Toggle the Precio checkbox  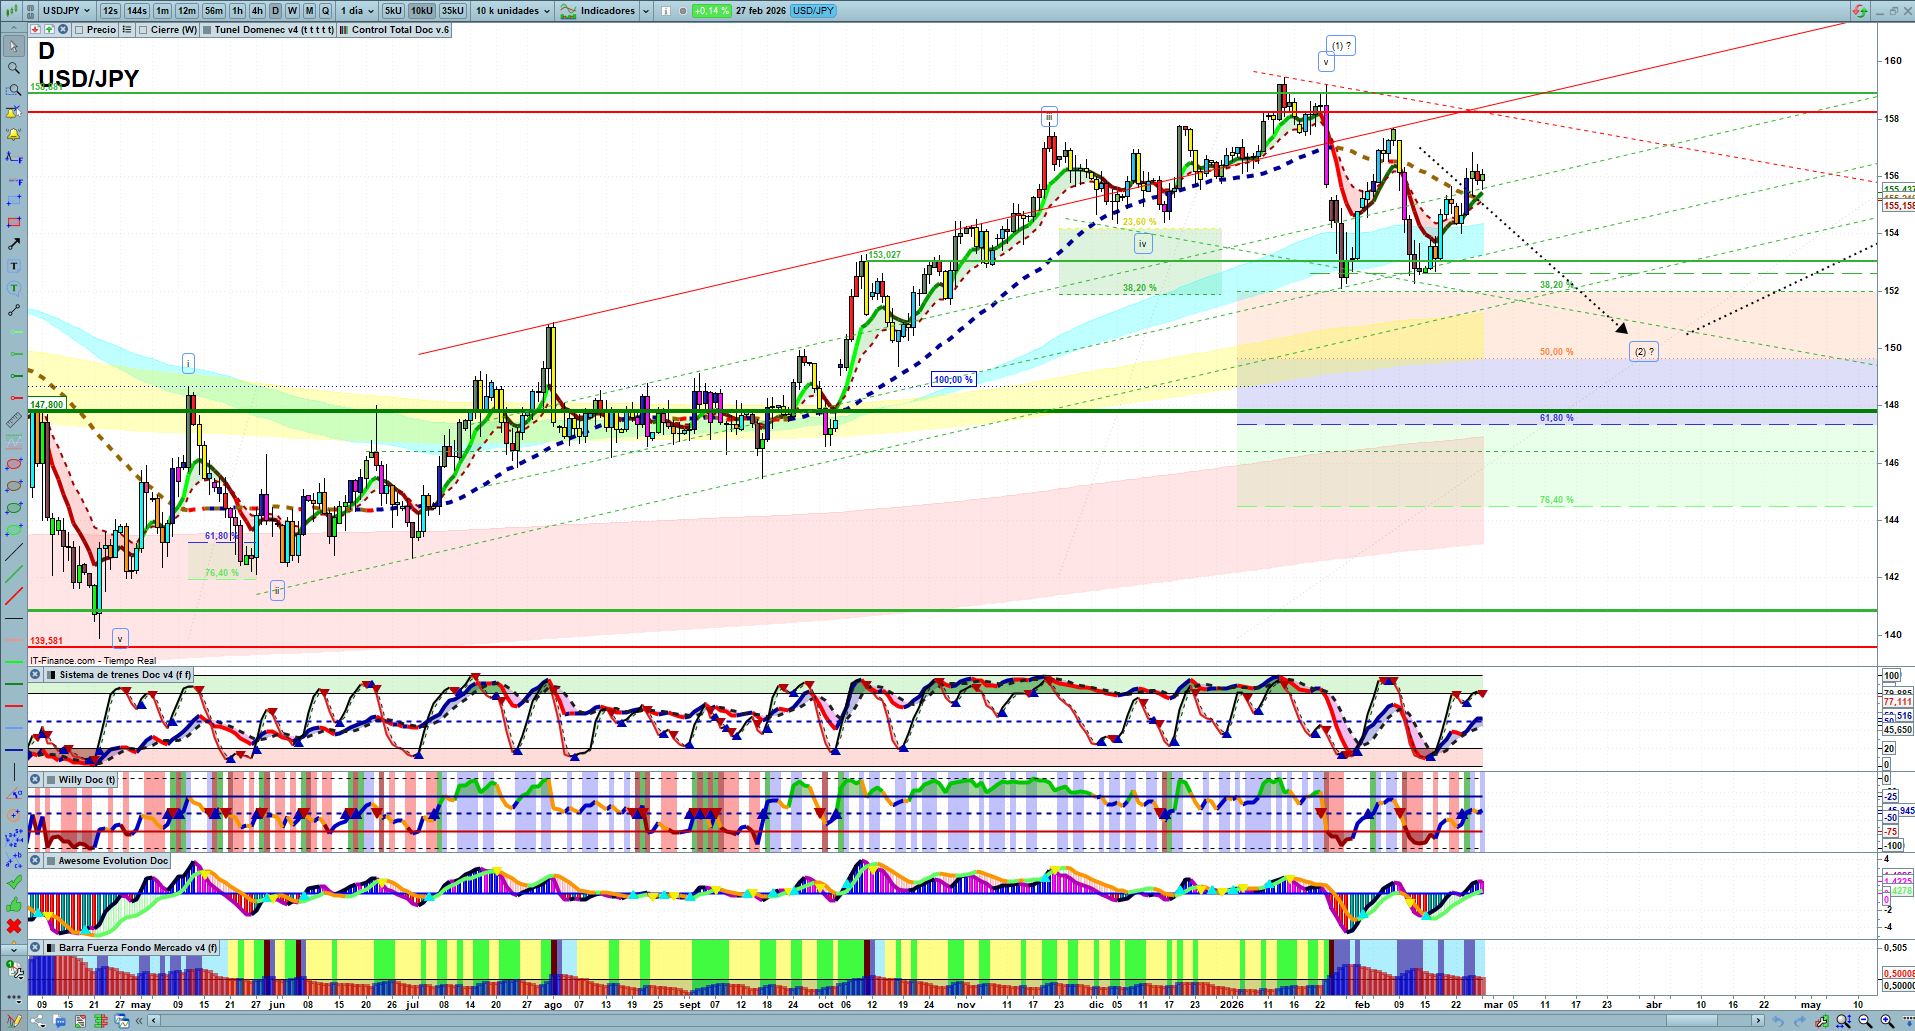coord(79,30)
